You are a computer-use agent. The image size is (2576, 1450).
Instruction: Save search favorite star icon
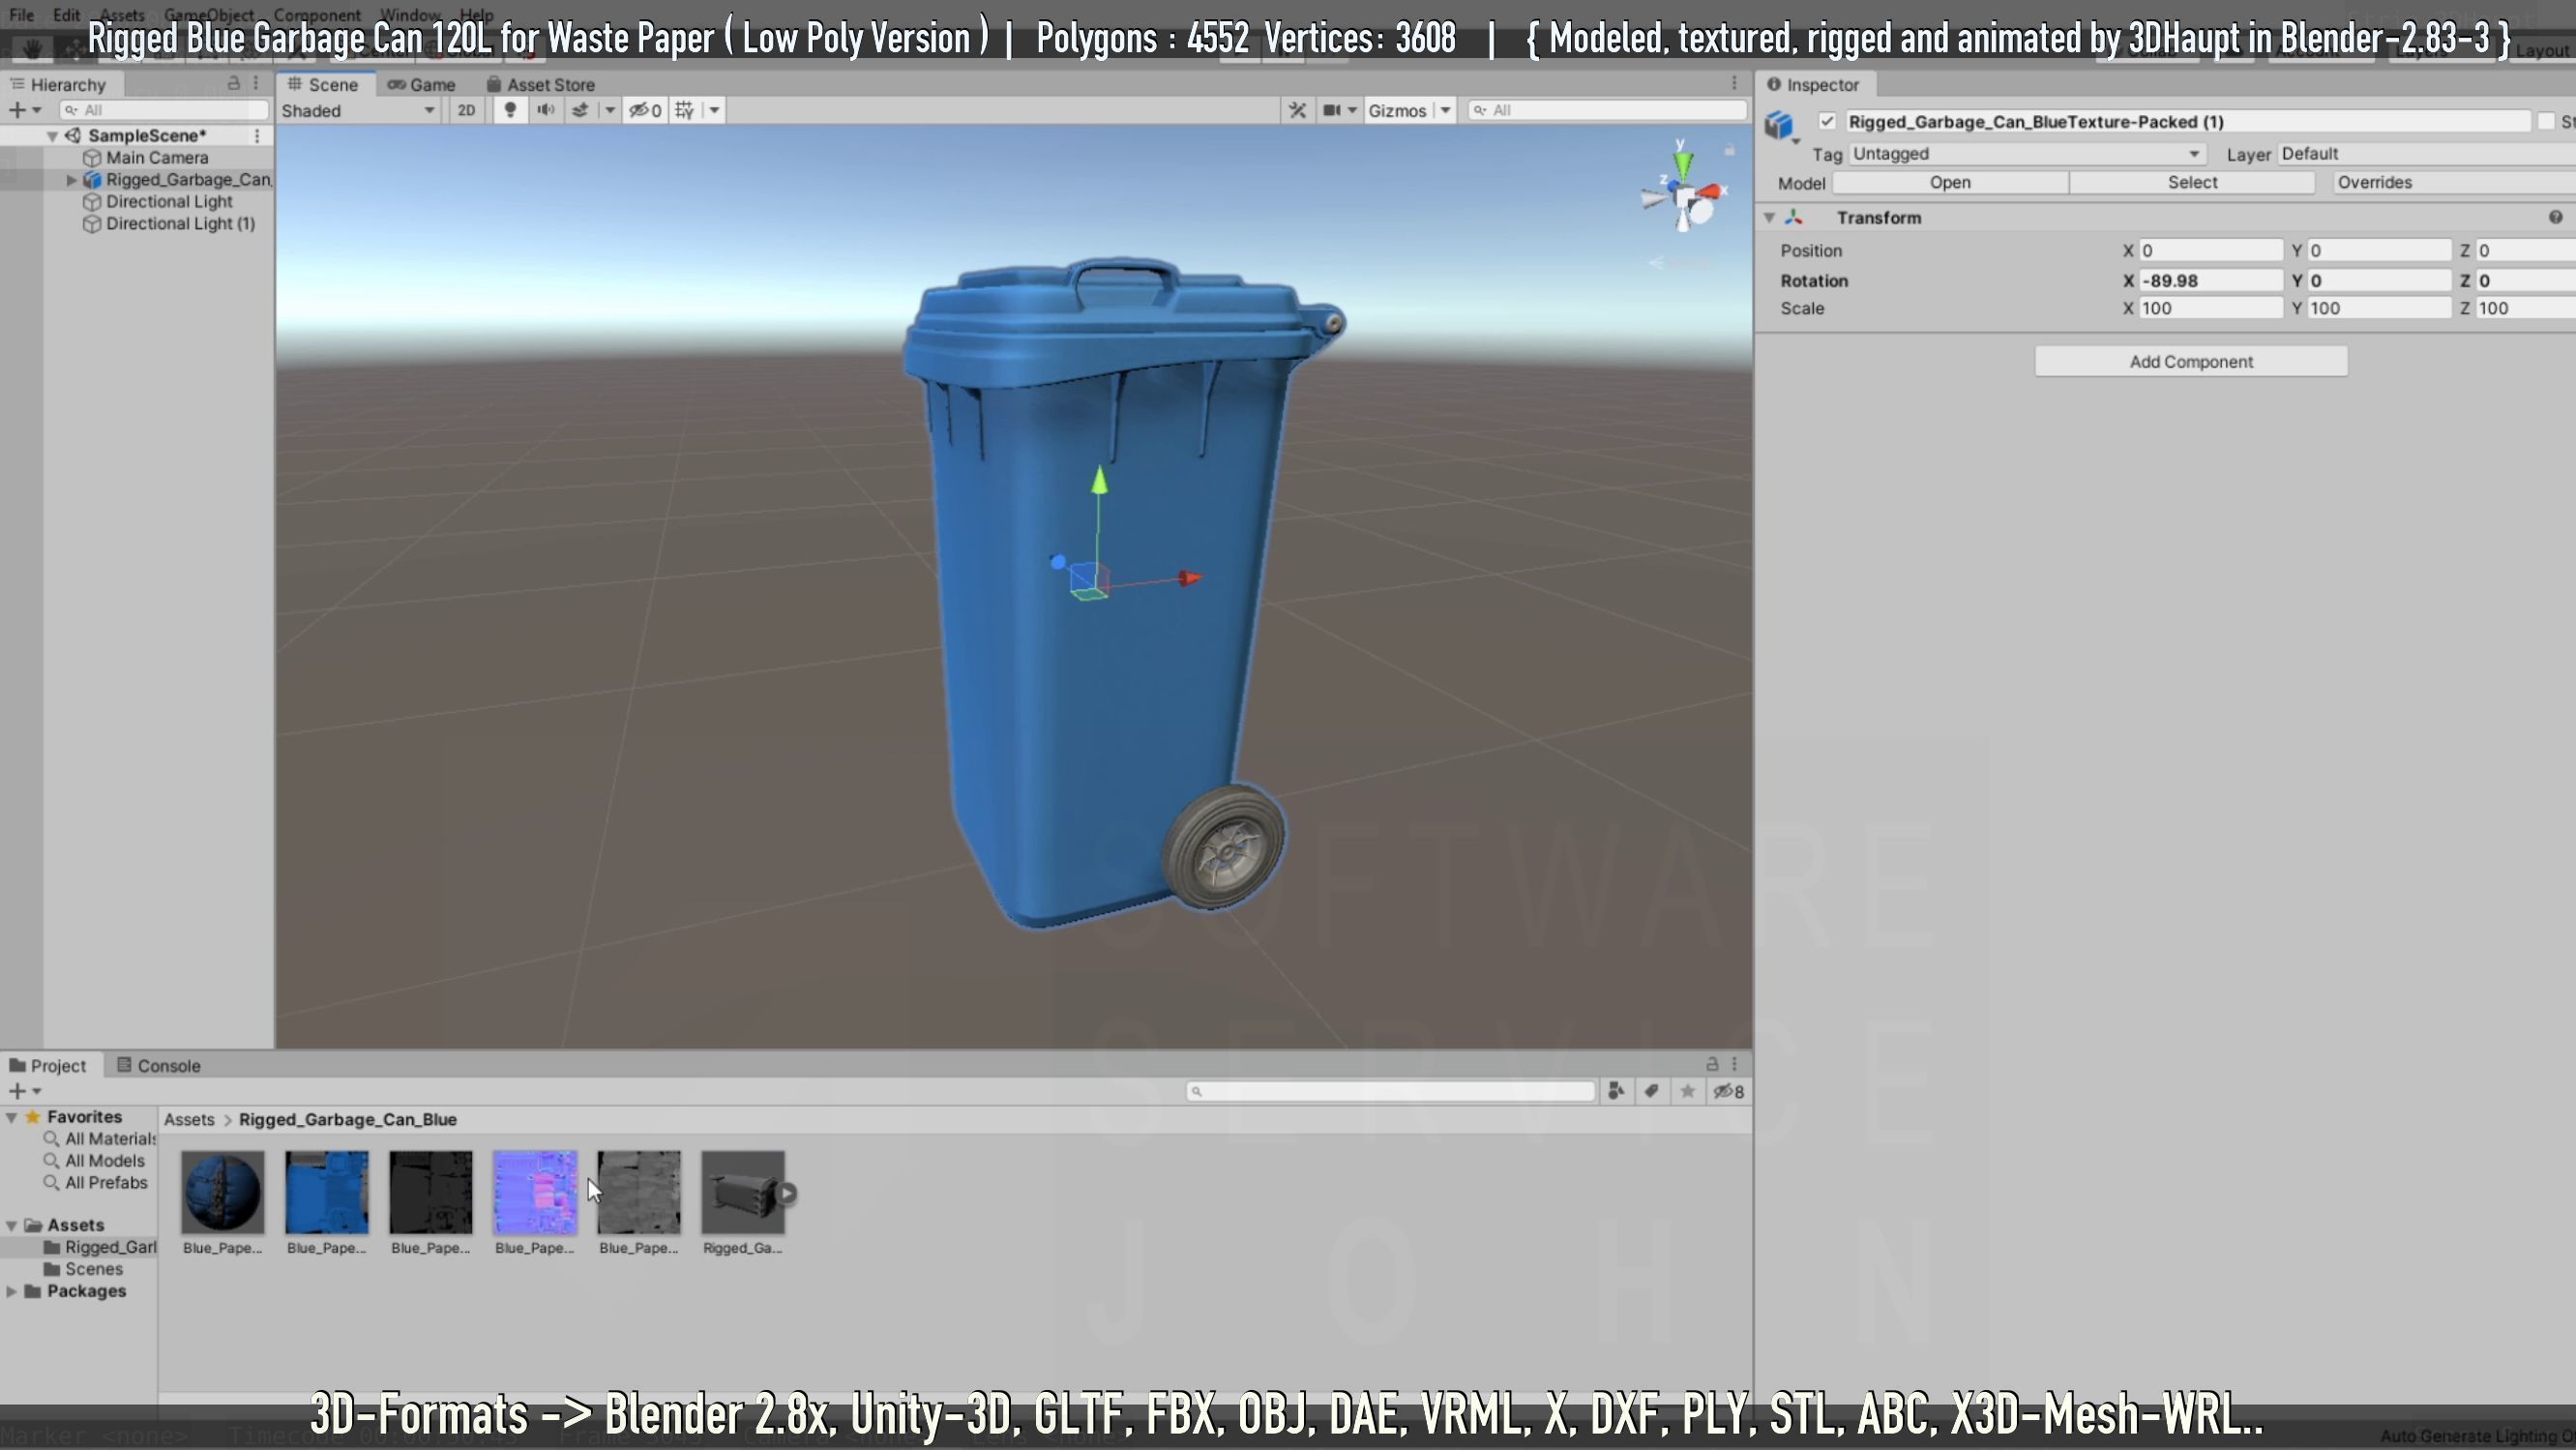point(1688,1092)
